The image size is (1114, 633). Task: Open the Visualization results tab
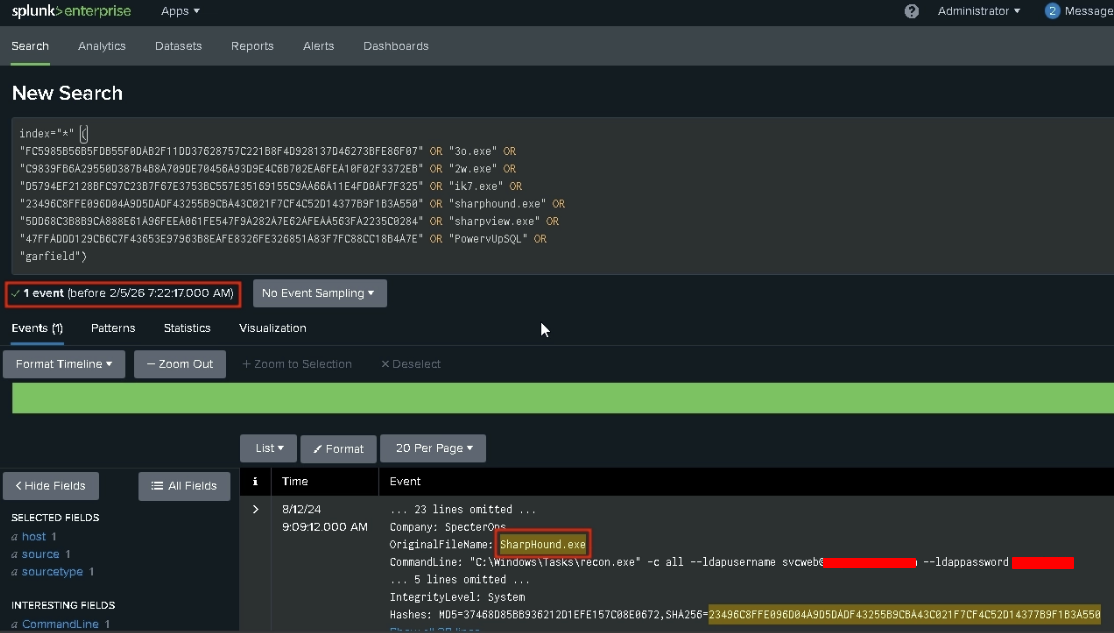click(x=273, y=328)
